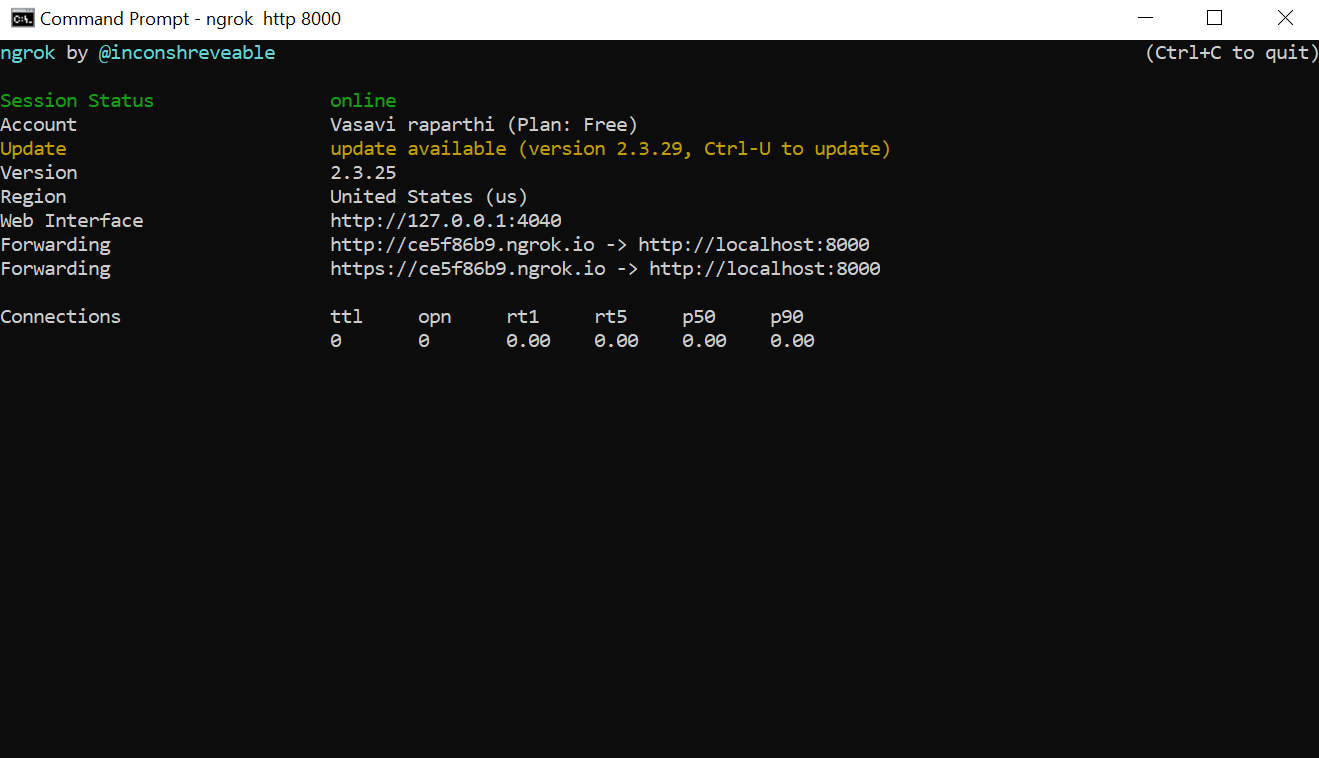Click the Command Prompt icon in title bar

[x=21, y=18]
